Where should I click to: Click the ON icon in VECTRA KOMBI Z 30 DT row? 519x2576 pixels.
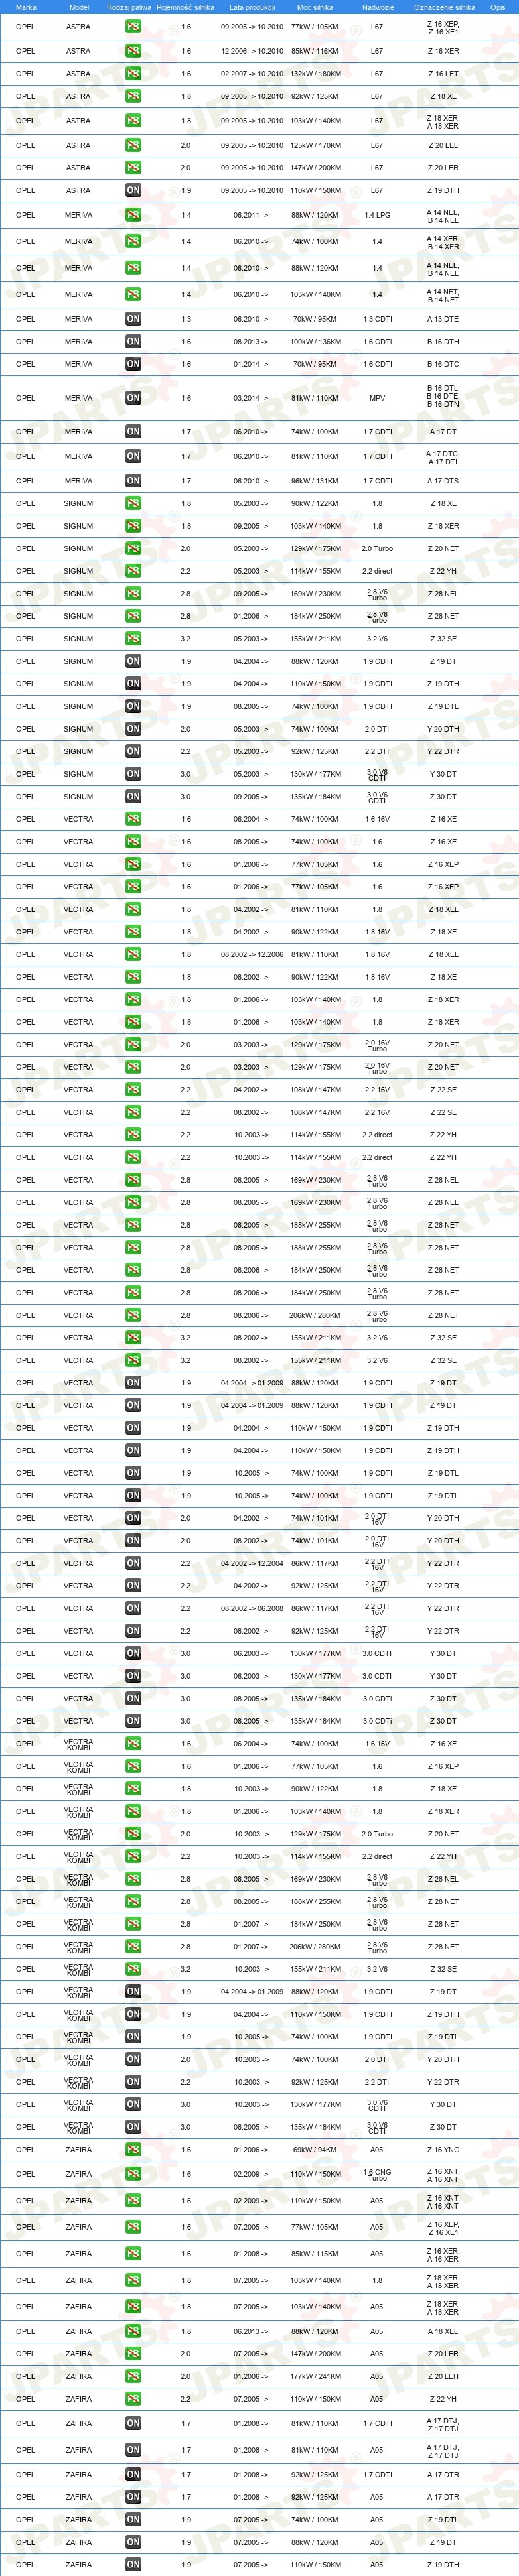133,2127
